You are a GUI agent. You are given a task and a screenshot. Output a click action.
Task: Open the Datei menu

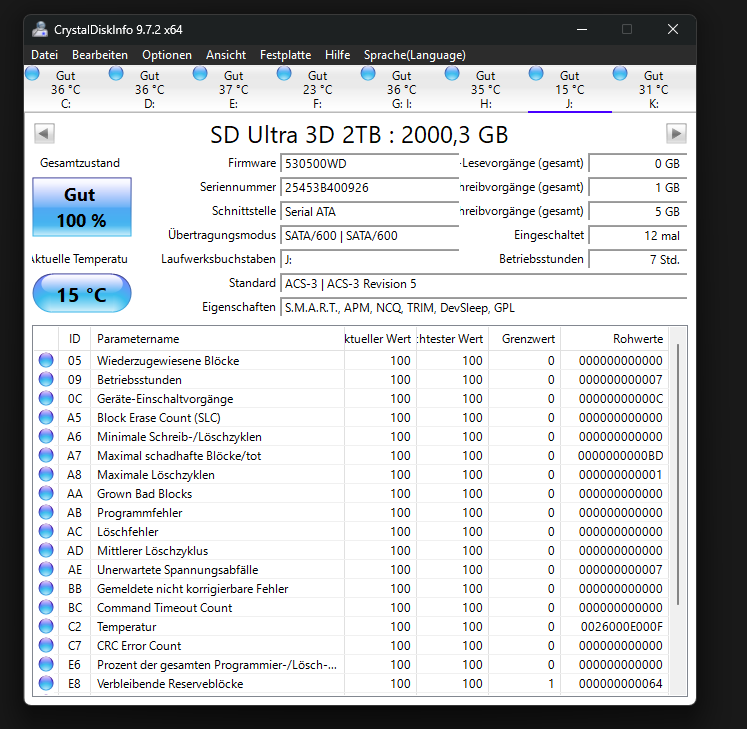click(44, 55)
